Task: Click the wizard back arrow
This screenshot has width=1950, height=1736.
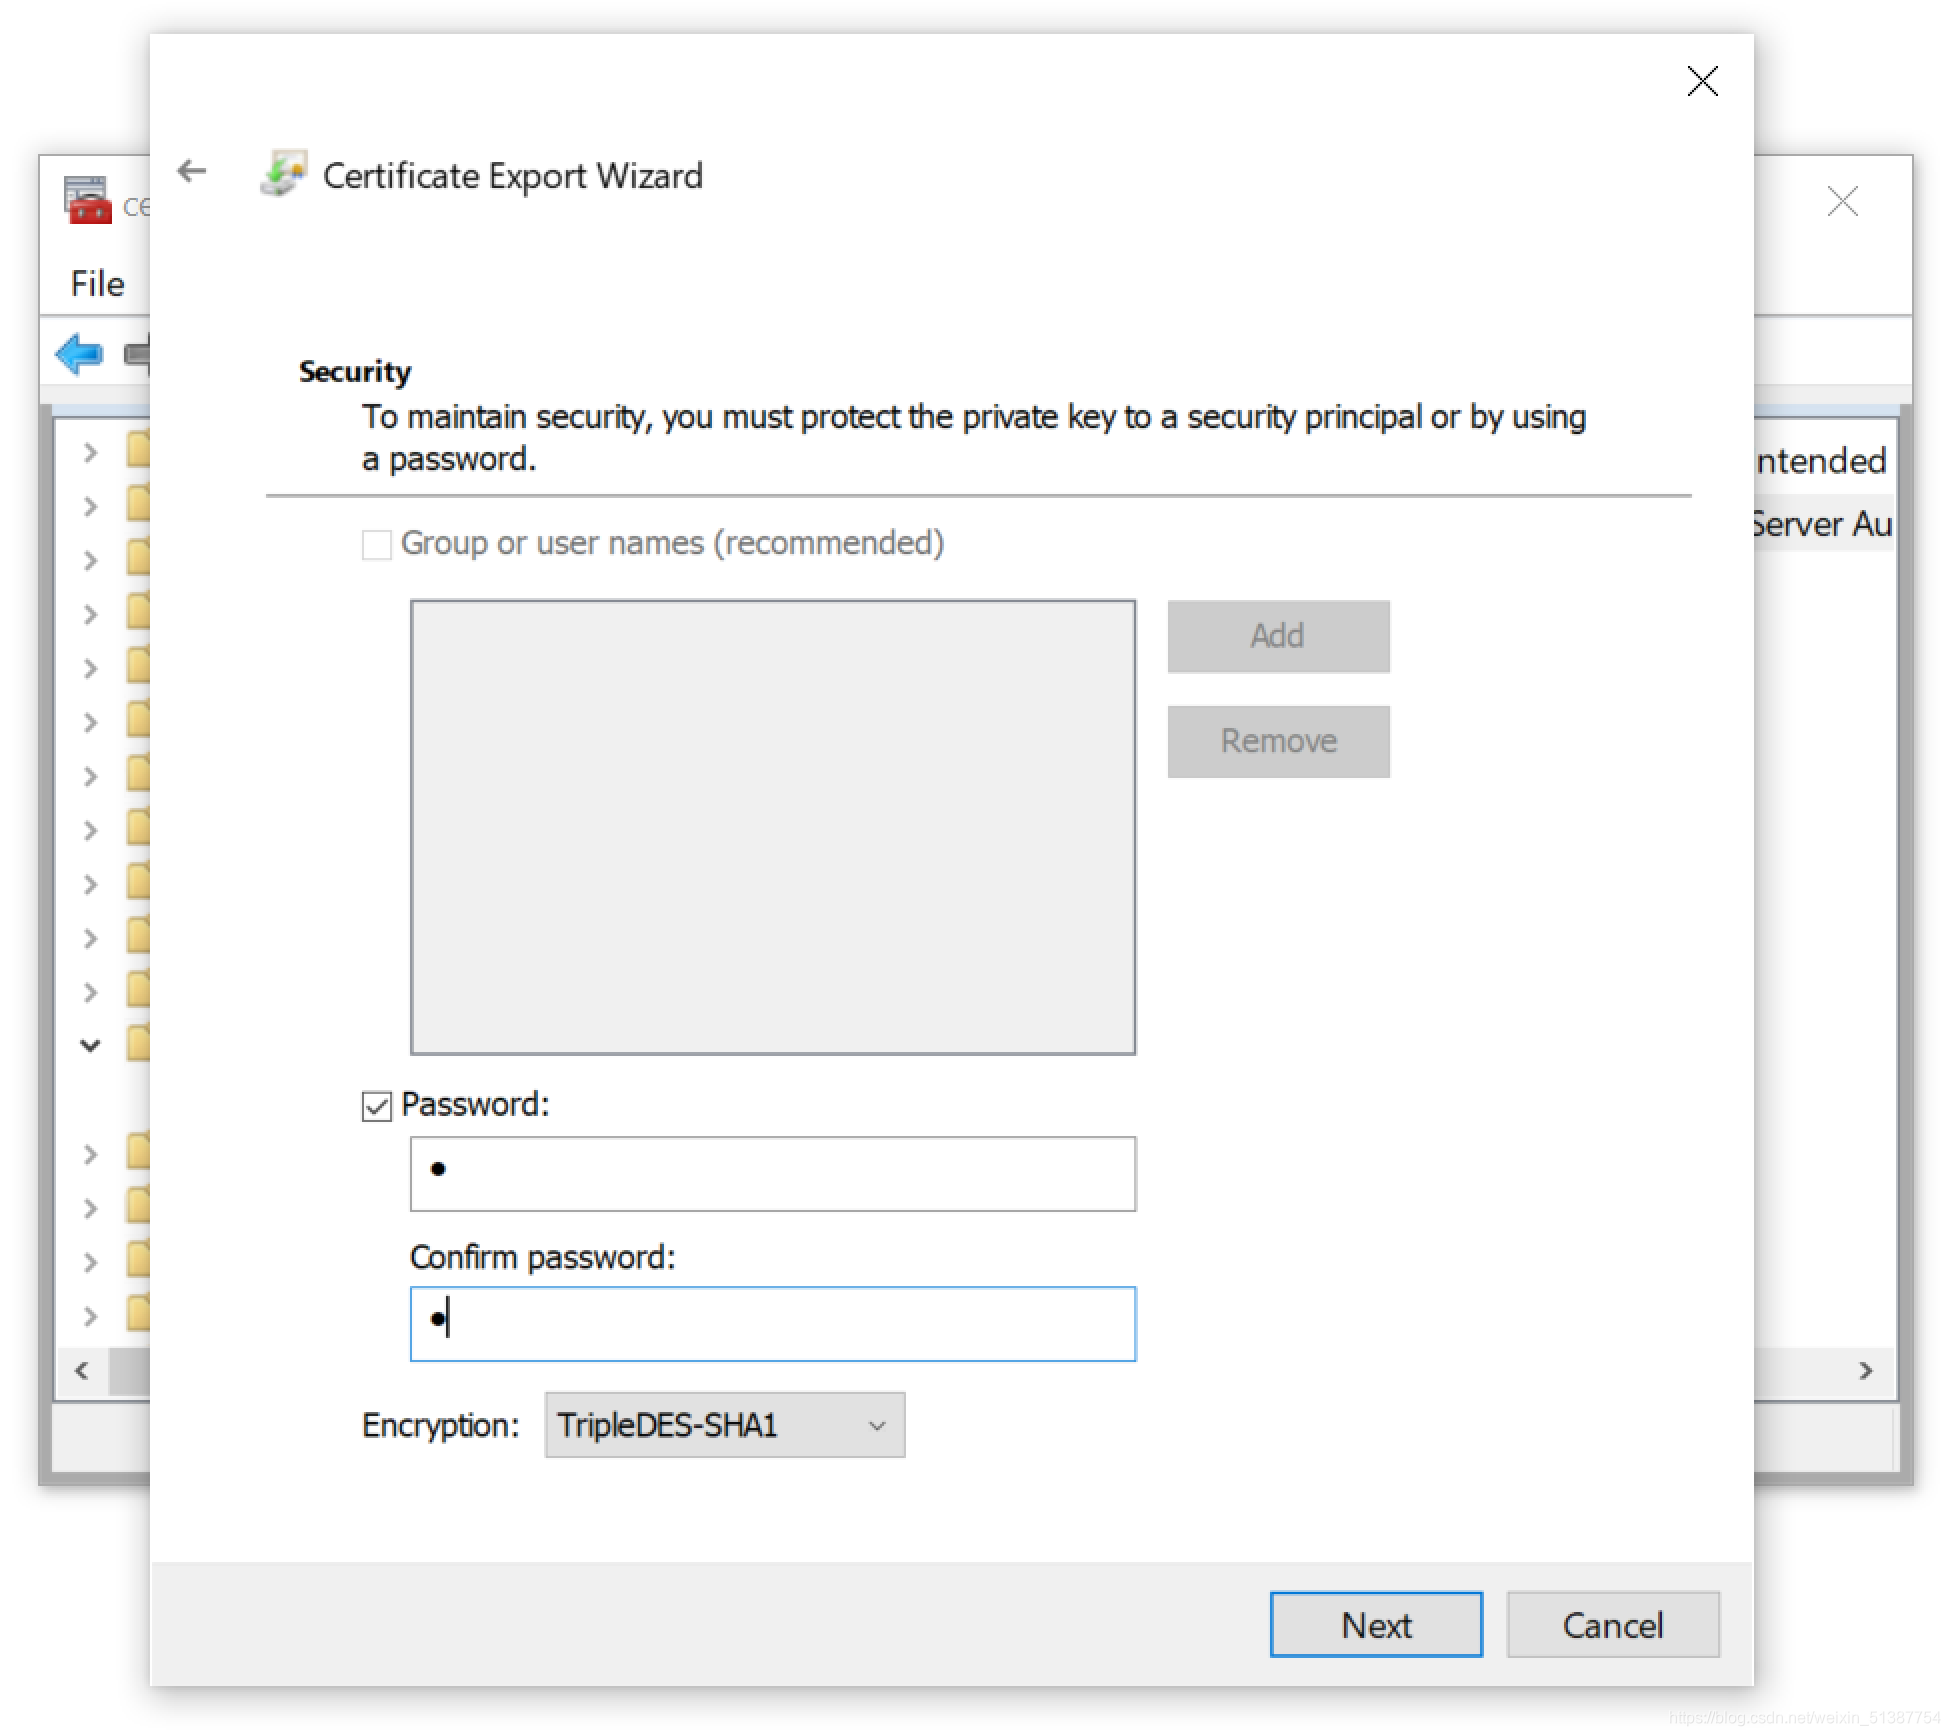Action: coord(191,172)
